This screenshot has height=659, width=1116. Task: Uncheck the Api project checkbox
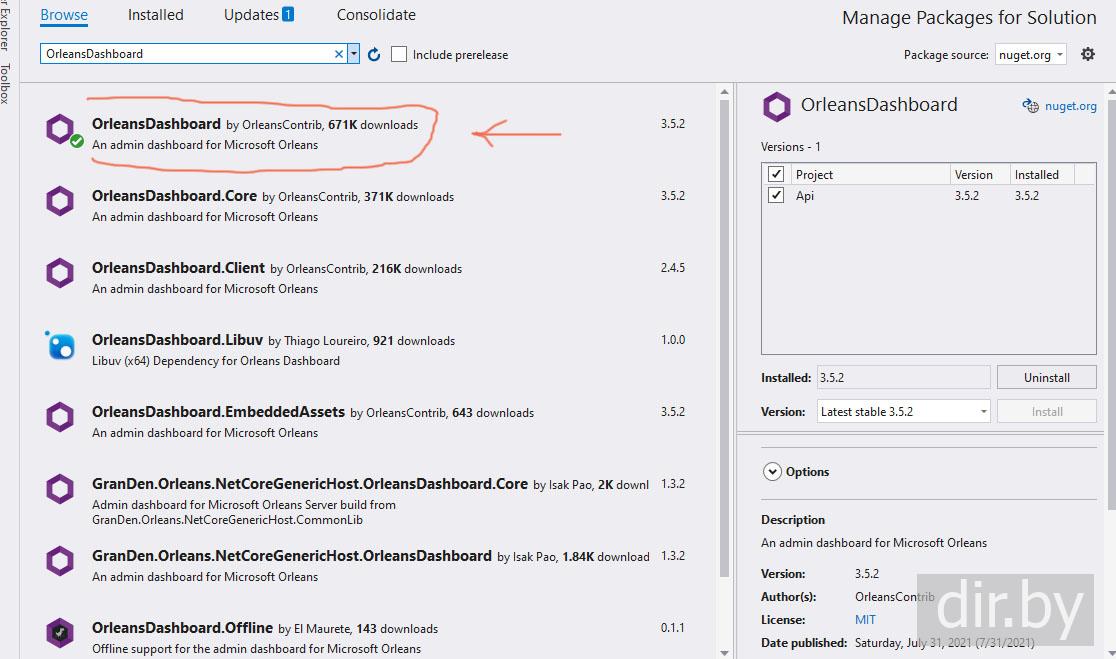[x=776, y=196]
